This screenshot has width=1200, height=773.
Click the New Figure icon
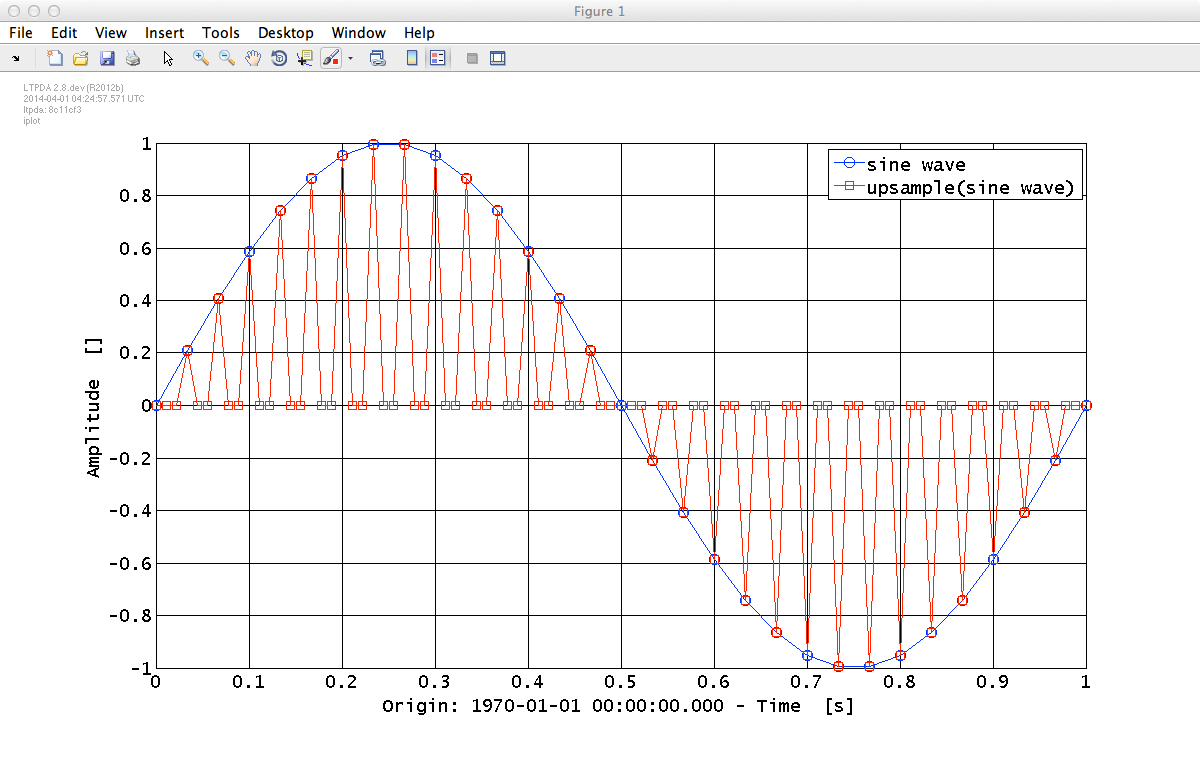55,58
